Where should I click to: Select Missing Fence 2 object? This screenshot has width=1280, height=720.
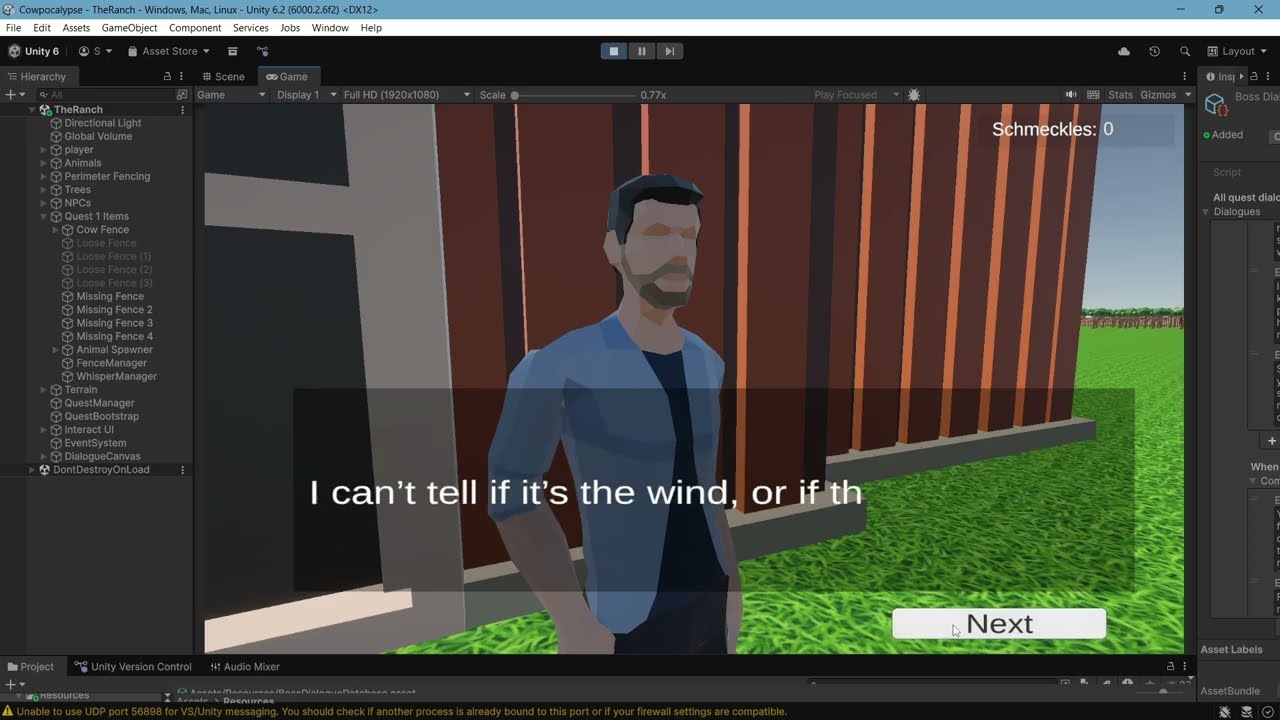114,310
